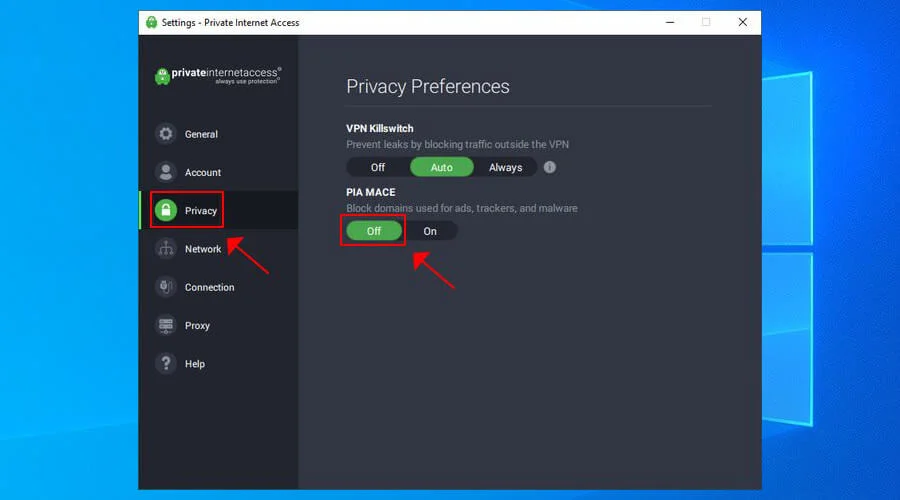
Task: Set VPN Killswitch to Off
Action: point(378,167)
